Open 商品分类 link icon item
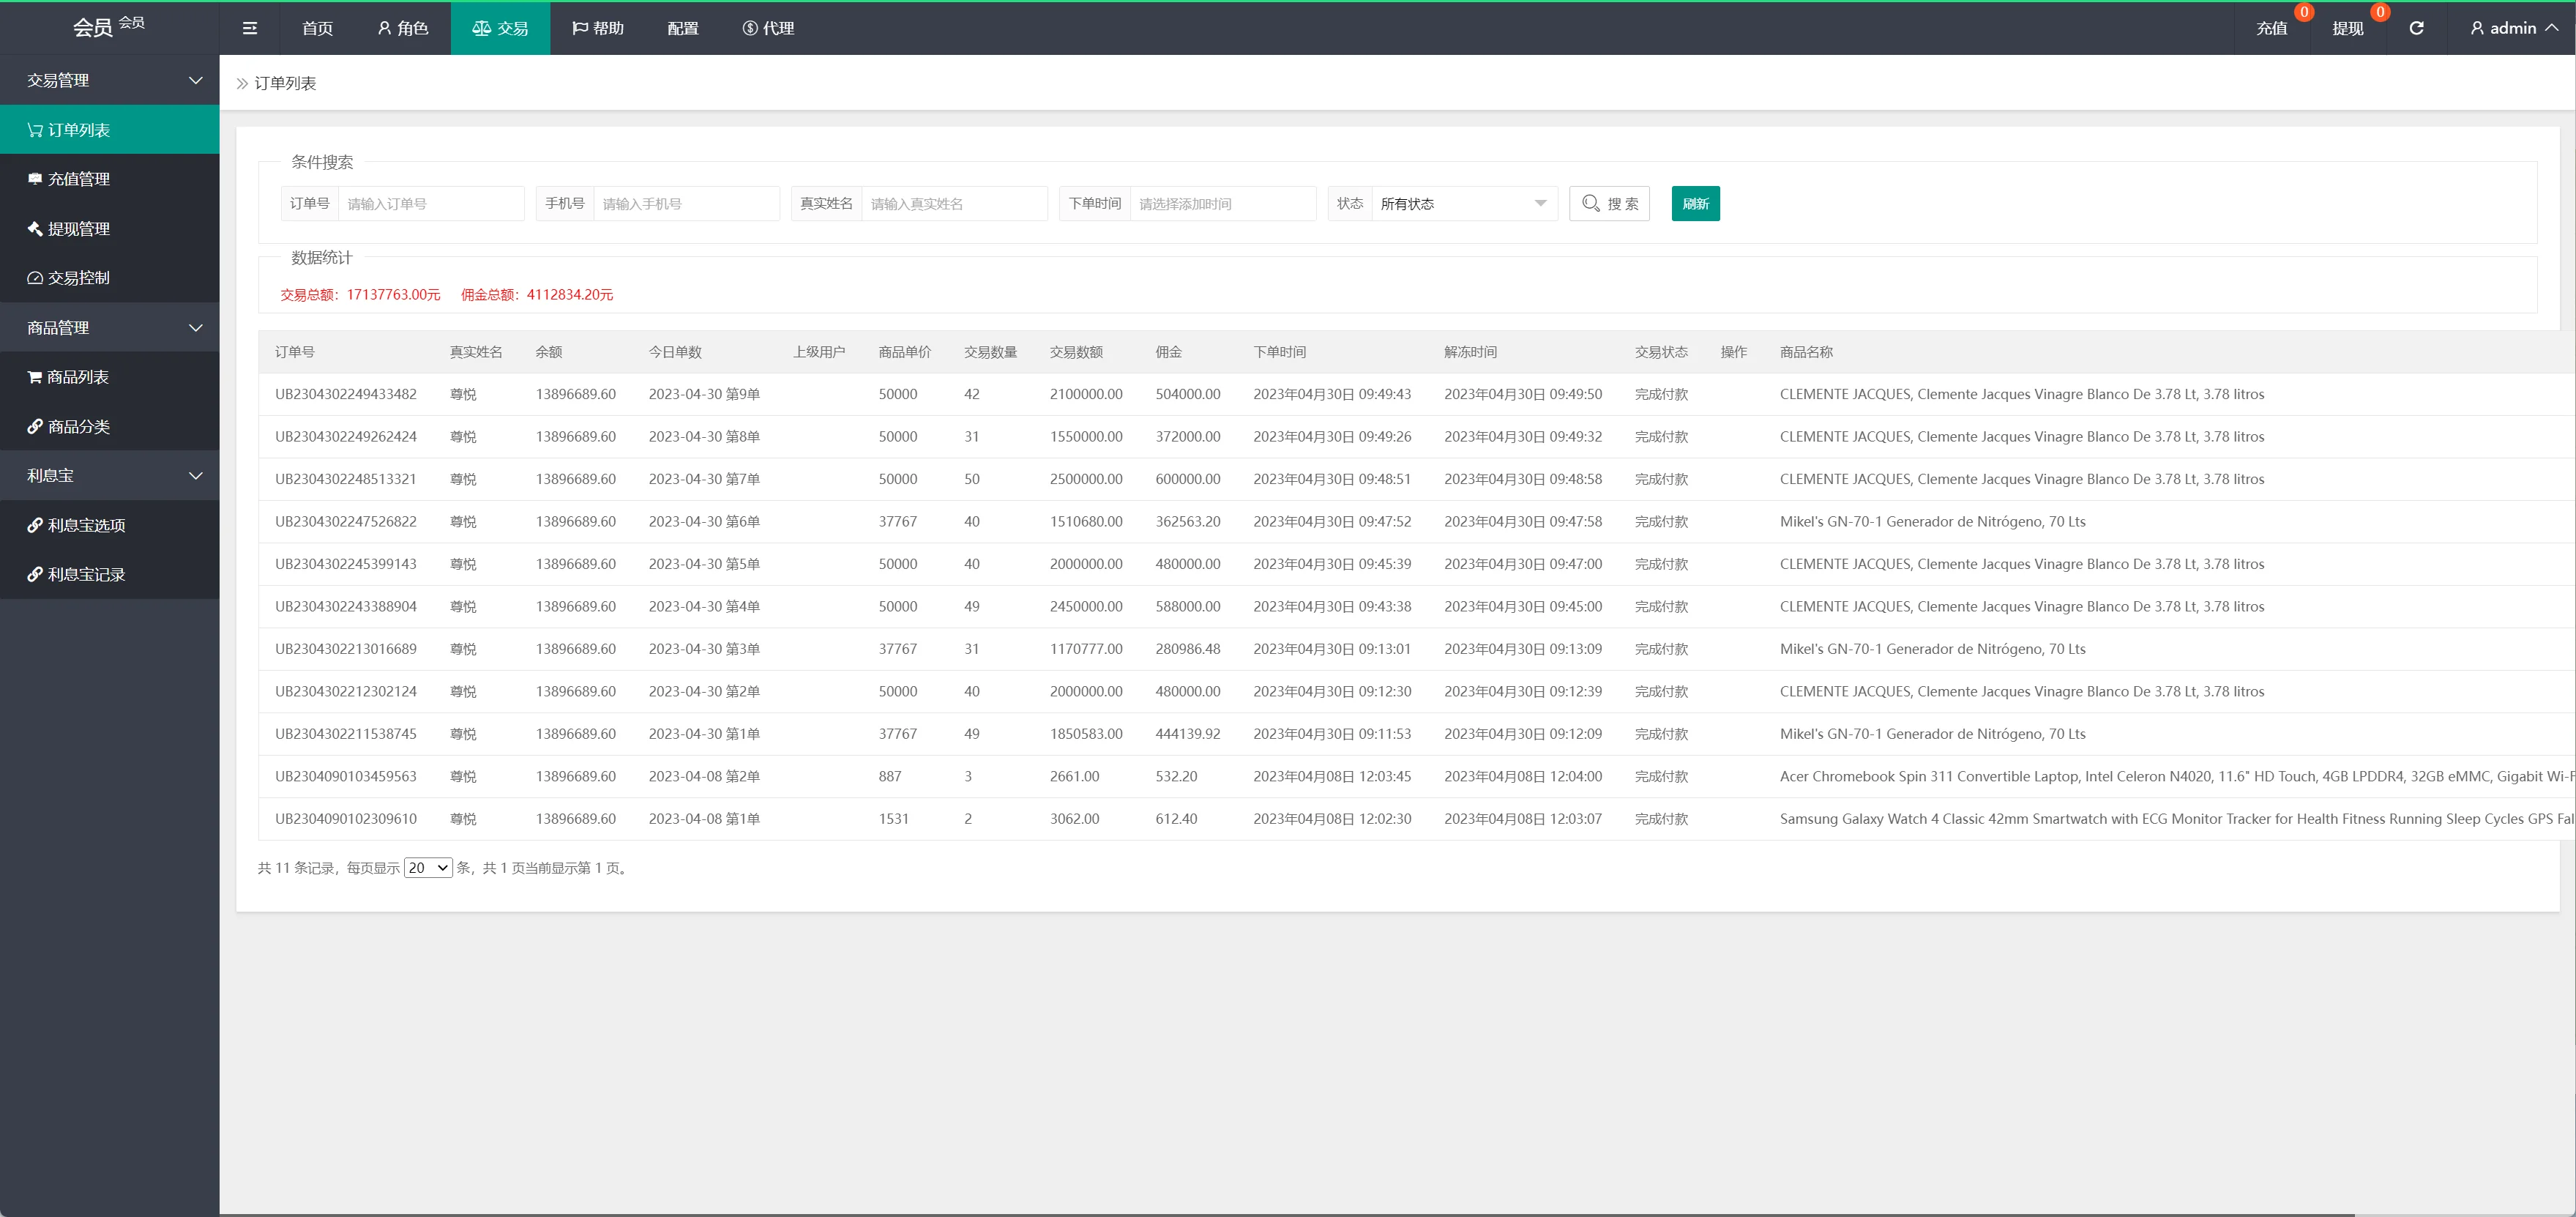This screenshot has width=2576, height=1217. click(78, 426)
